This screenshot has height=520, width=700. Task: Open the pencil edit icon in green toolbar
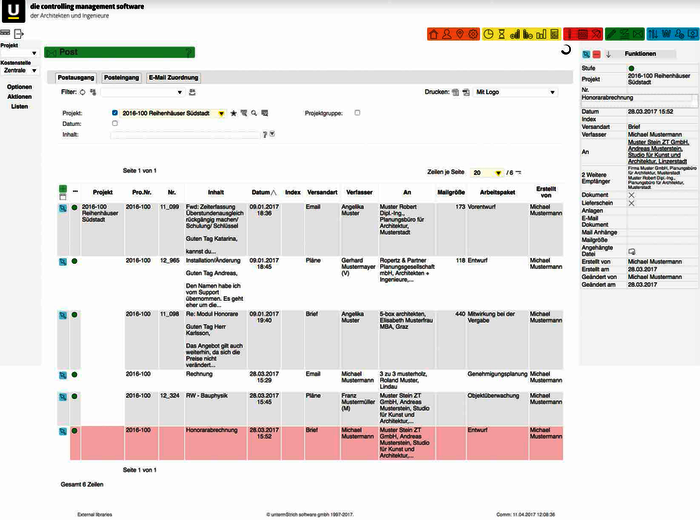click(612, 34)
